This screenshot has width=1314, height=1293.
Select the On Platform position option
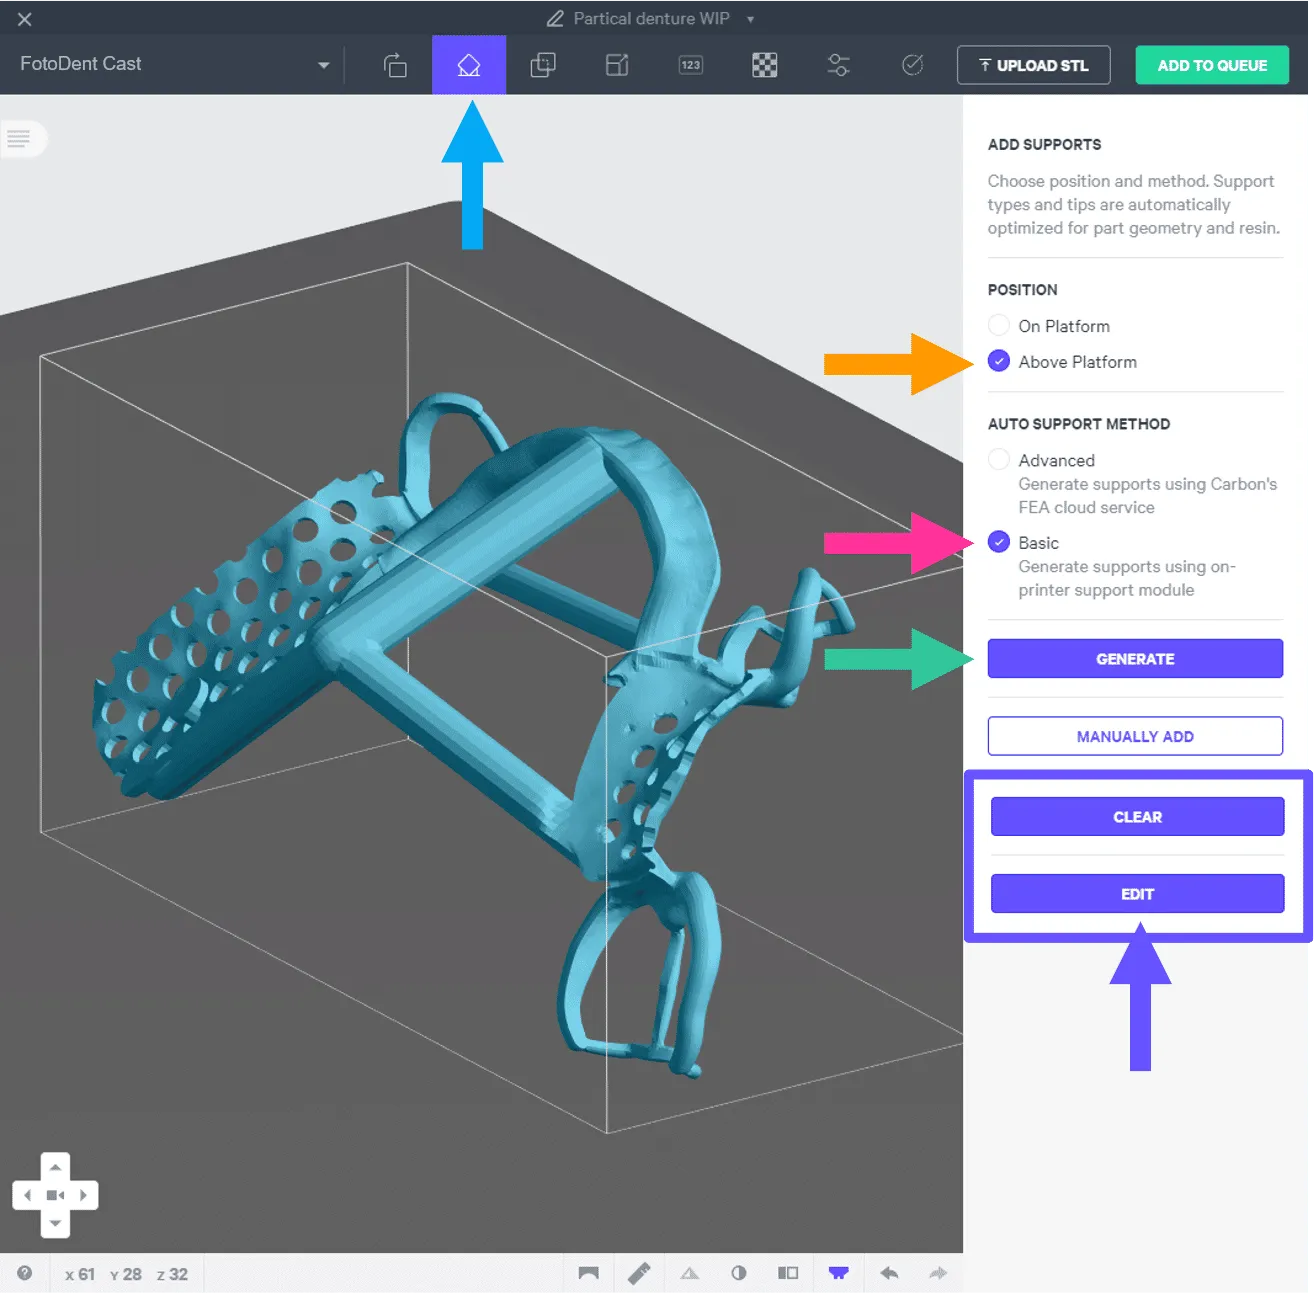[999, 326]
